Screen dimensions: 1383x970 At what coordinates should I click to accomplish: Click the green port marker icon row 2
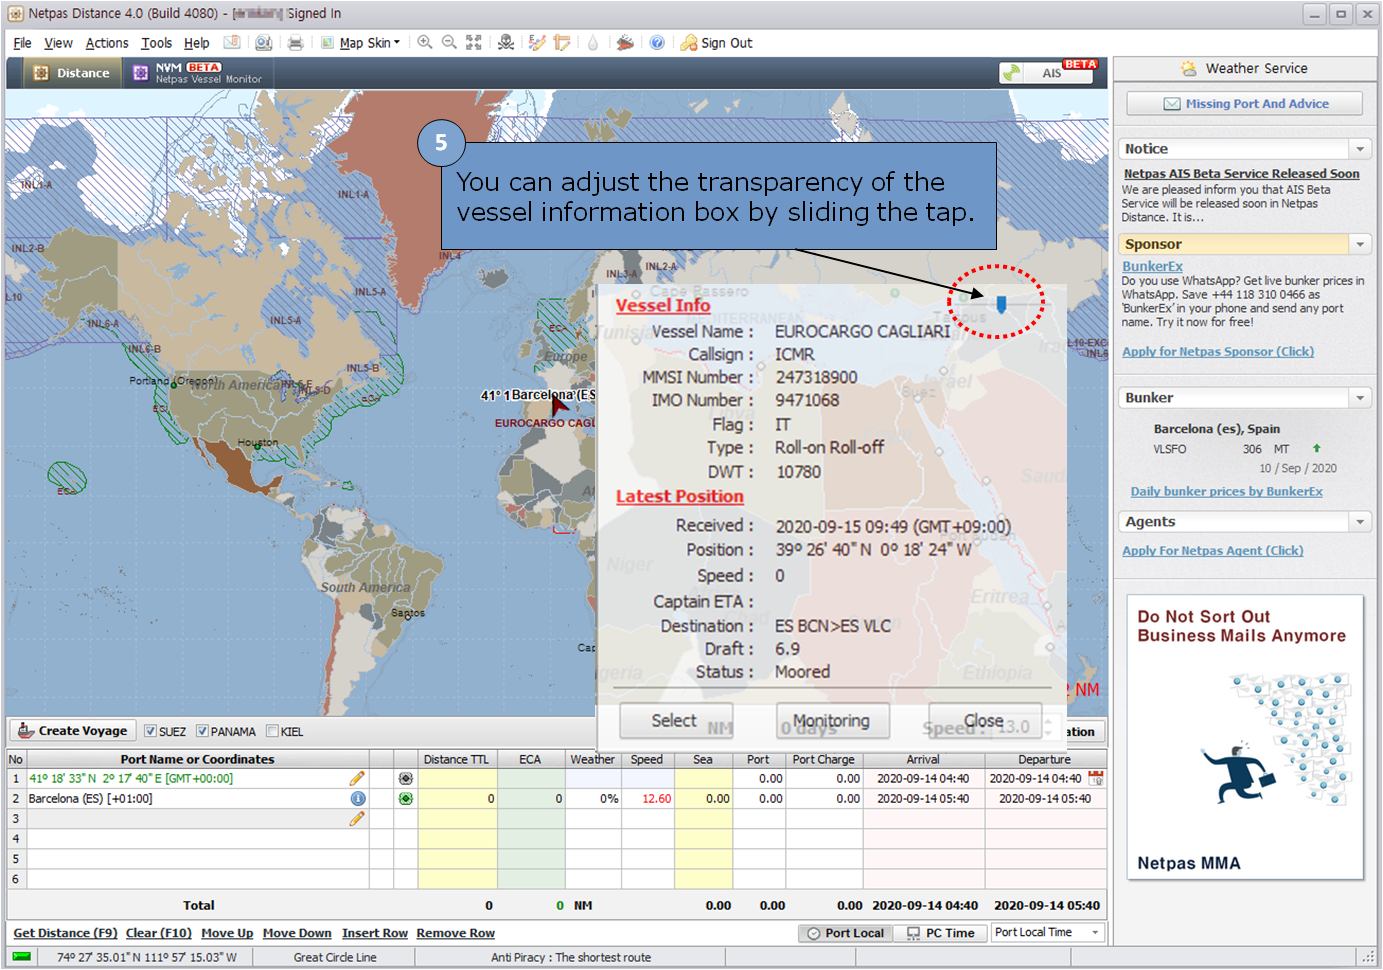click(x=405, y=798)
